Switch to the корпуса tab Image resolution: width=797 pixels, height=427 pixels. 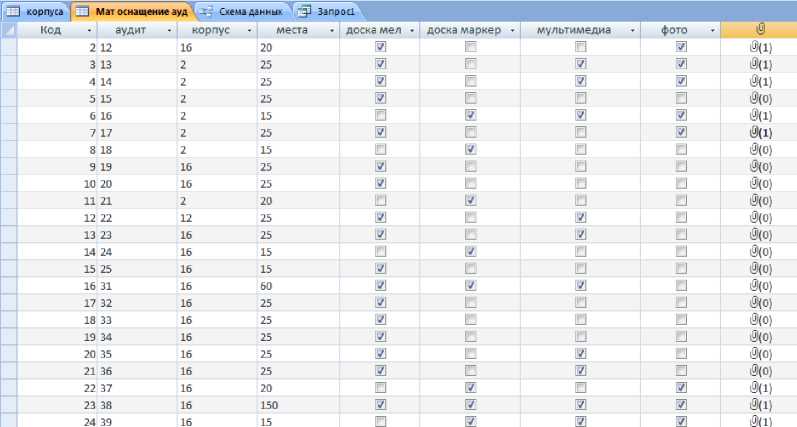pyautogui.click(x=36, y=11)
